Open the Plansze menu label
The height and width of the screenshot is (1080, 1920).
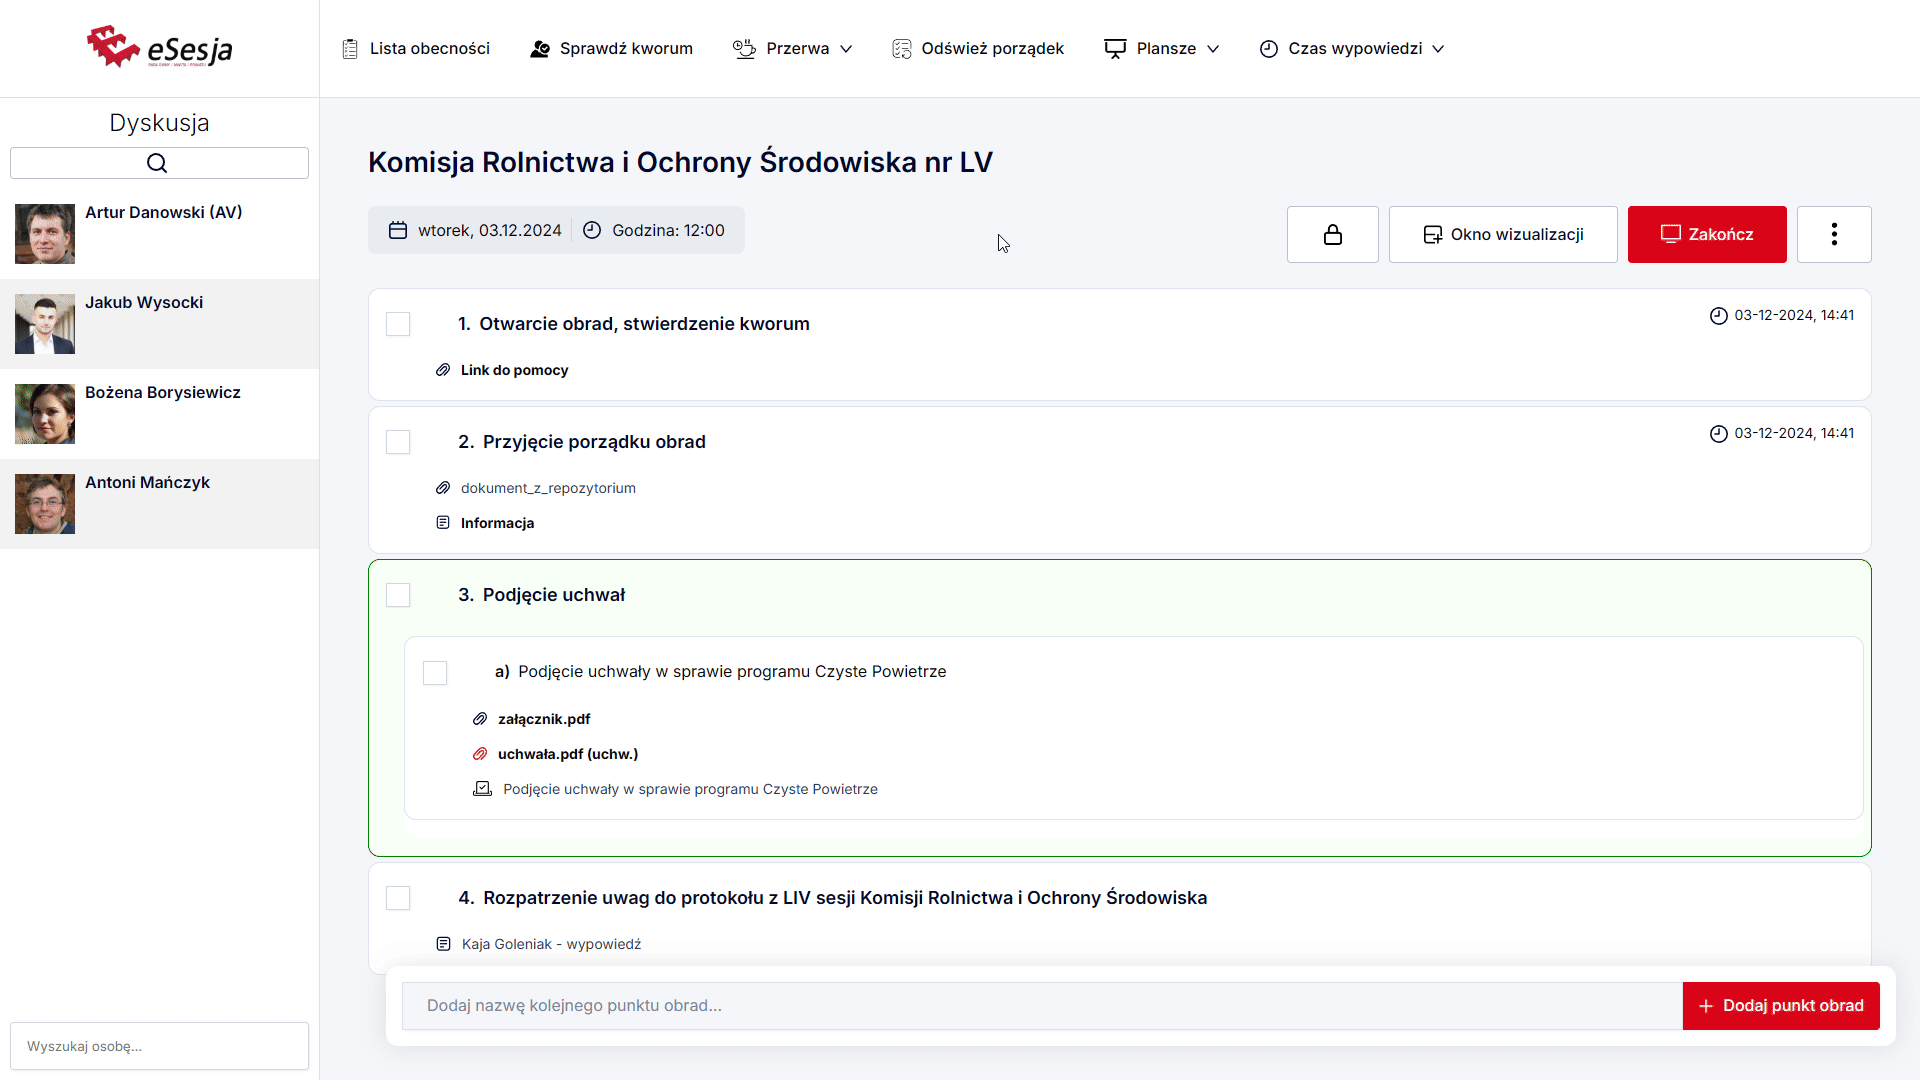tap(1166, 49)
